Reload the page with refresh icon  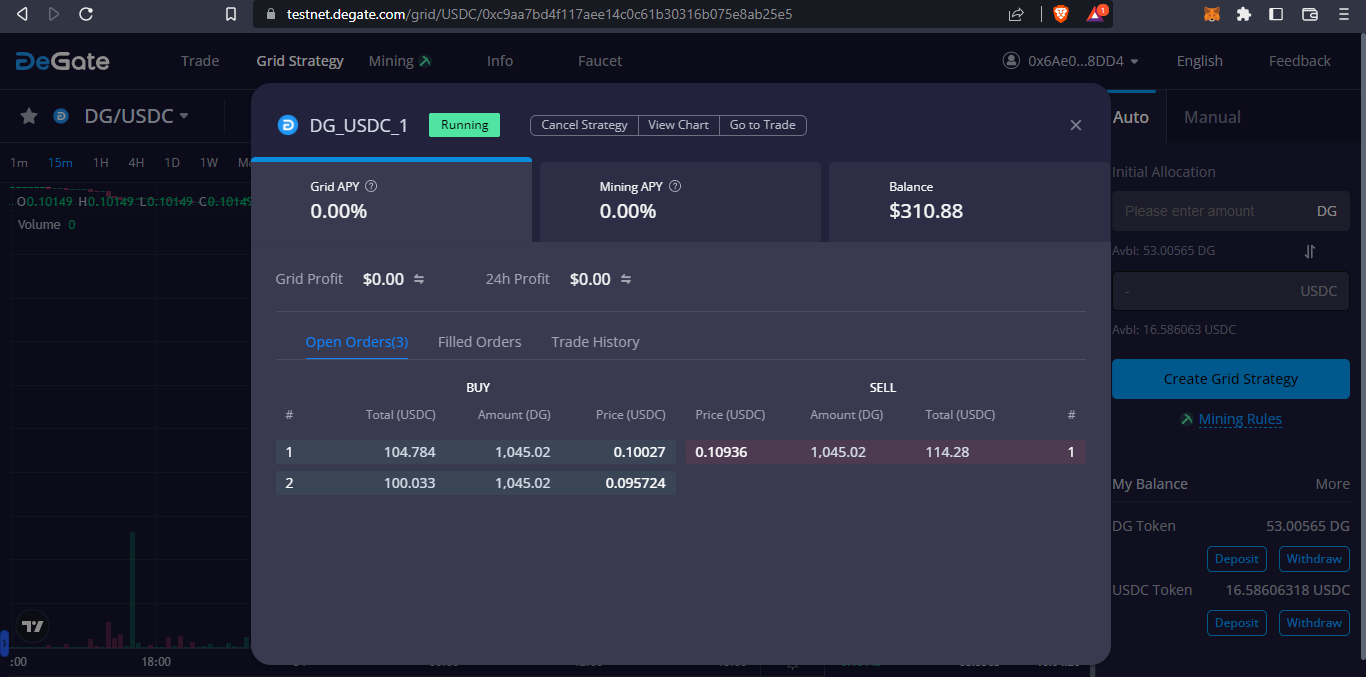pyautogui.click(x=86, y=14)
